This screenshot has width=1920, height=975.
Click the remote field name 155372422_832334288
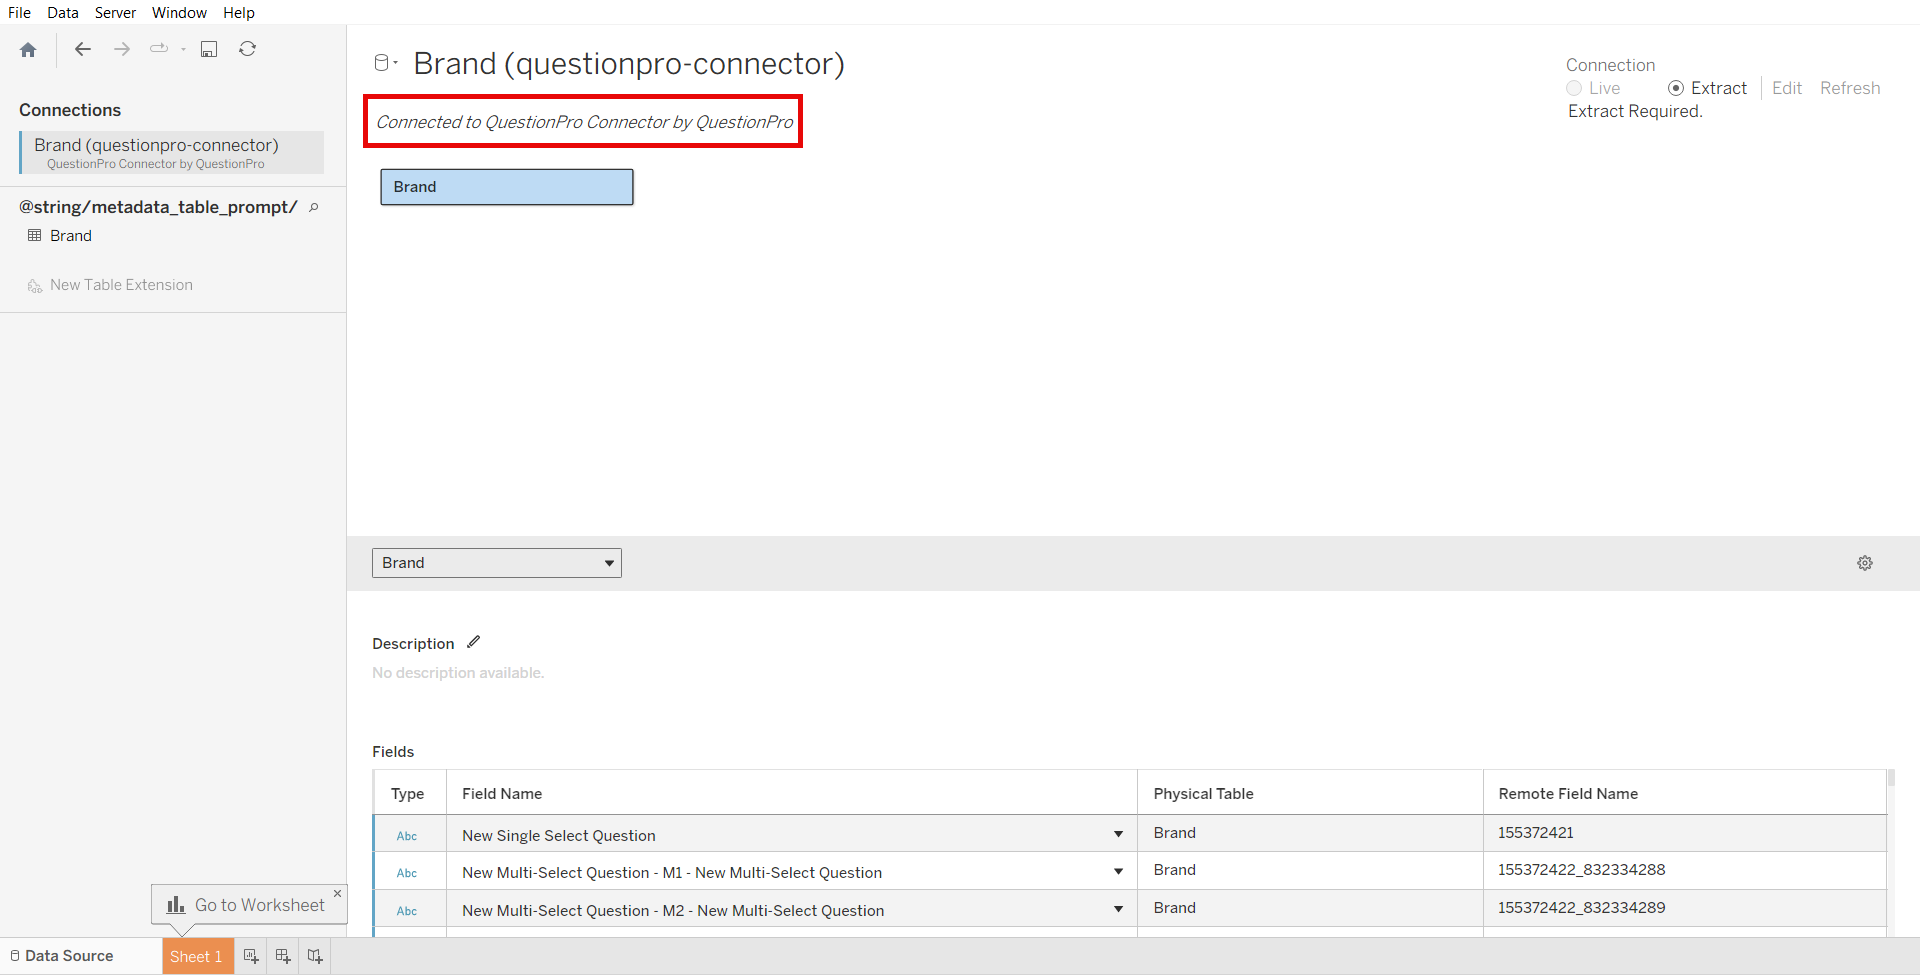pos(1582,870)
